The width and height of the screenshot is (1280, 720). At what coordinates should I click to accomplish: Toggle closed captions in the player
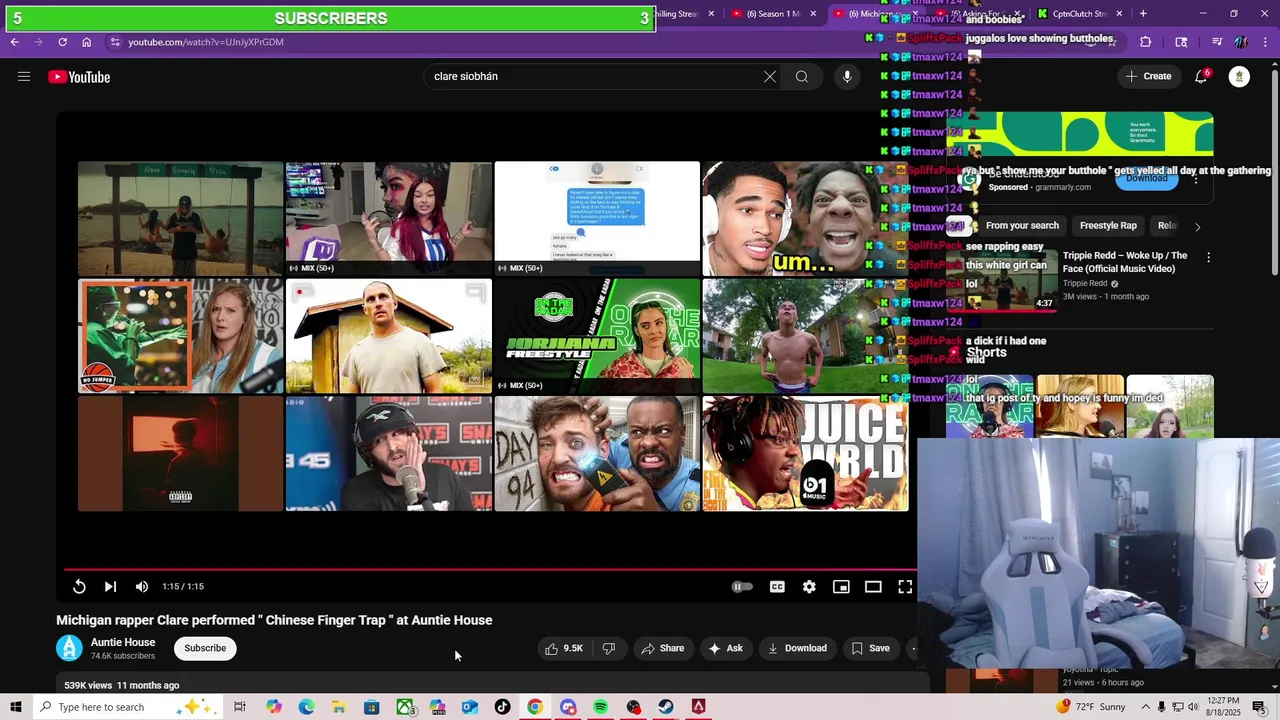click(777, 587)
